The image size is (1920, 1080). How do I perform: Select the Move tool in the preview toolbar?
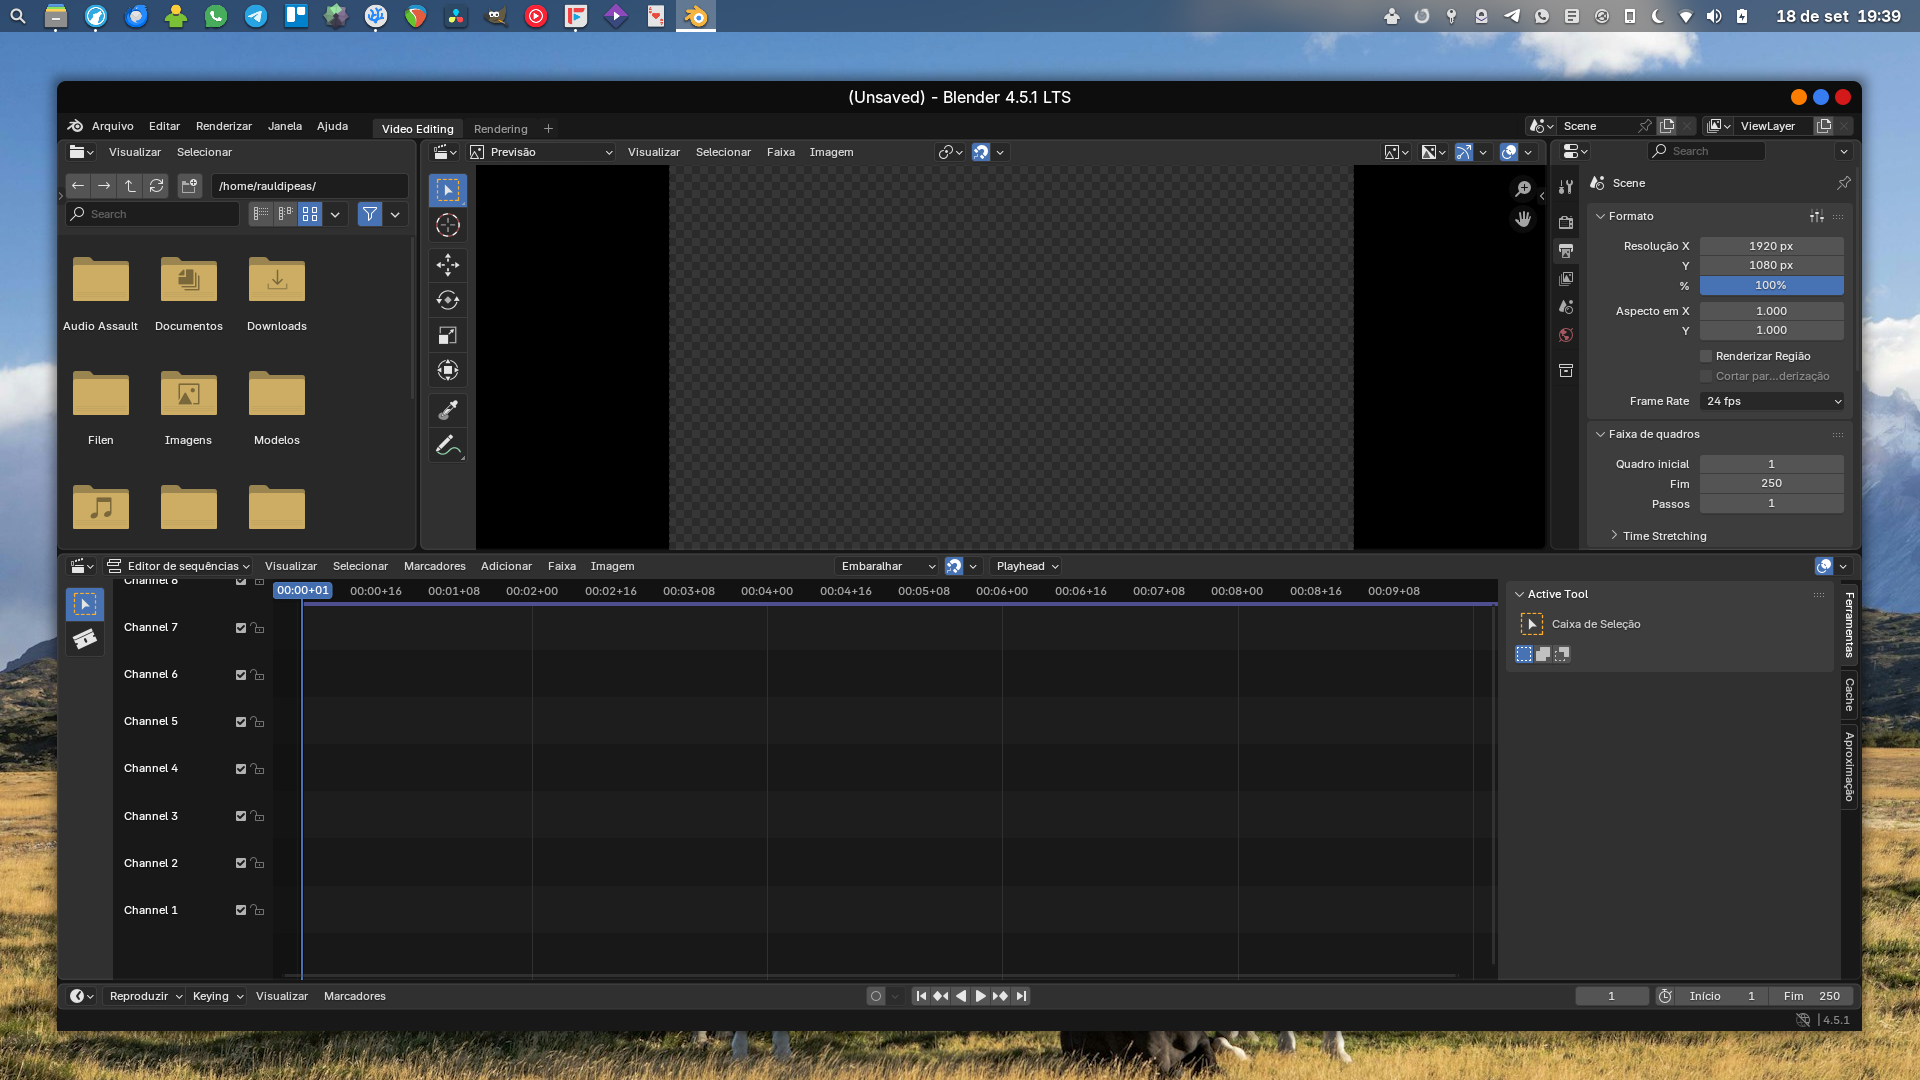click(447, 264)
